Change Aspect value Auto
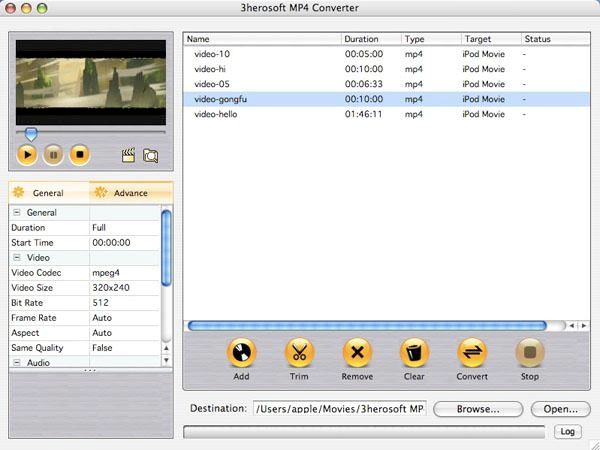Image resolution: width=600 pixels, height=450 pixels. click(x=125, y=333)
